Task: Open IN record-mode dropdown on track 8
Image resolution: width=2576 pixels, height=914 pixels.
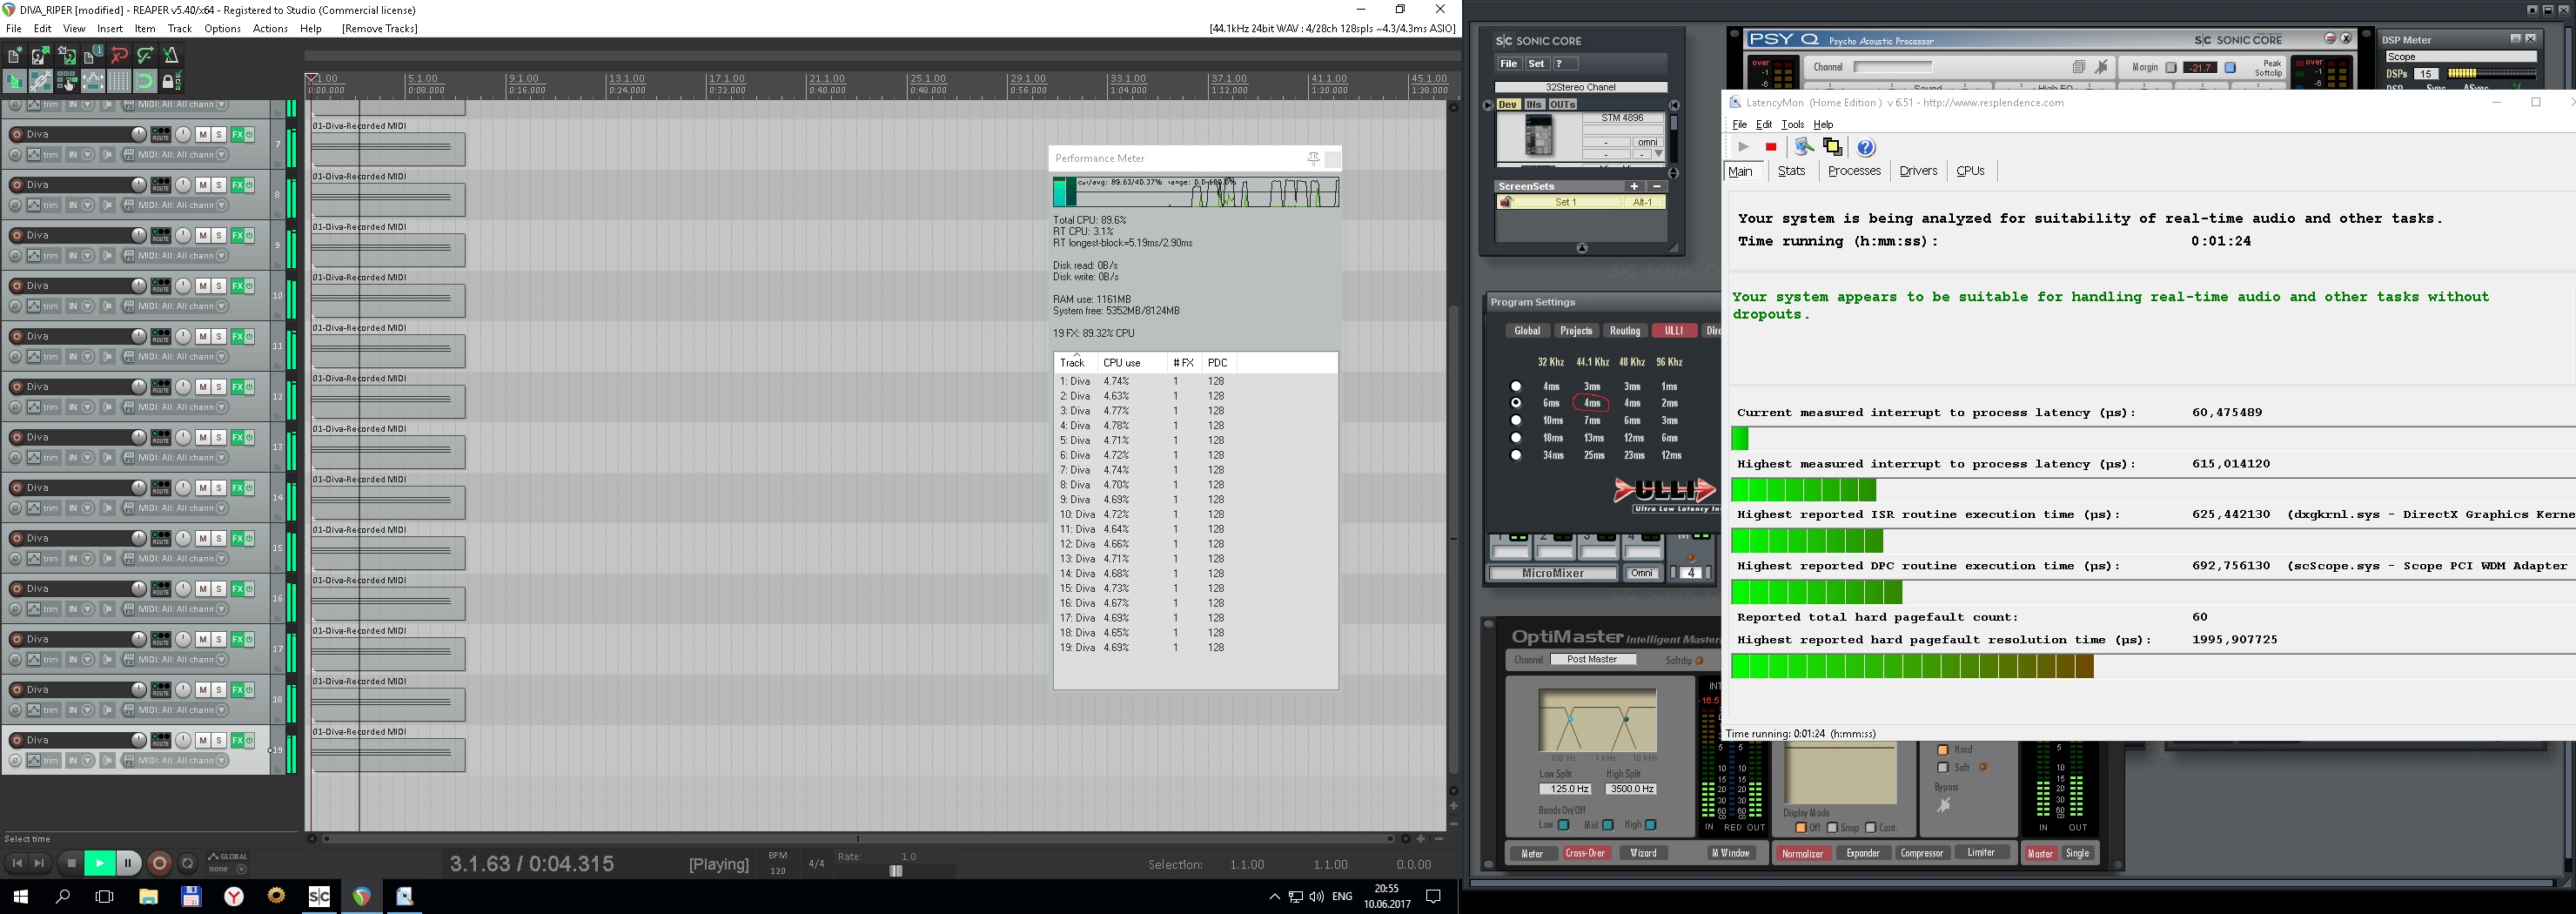Action: pos(88,205)
